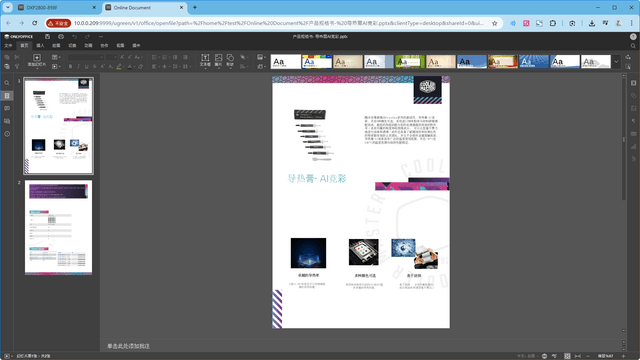The height and width of the screenshot is (360, 640).
Task: Reload the browser page
Action: (x=35, y=23)
